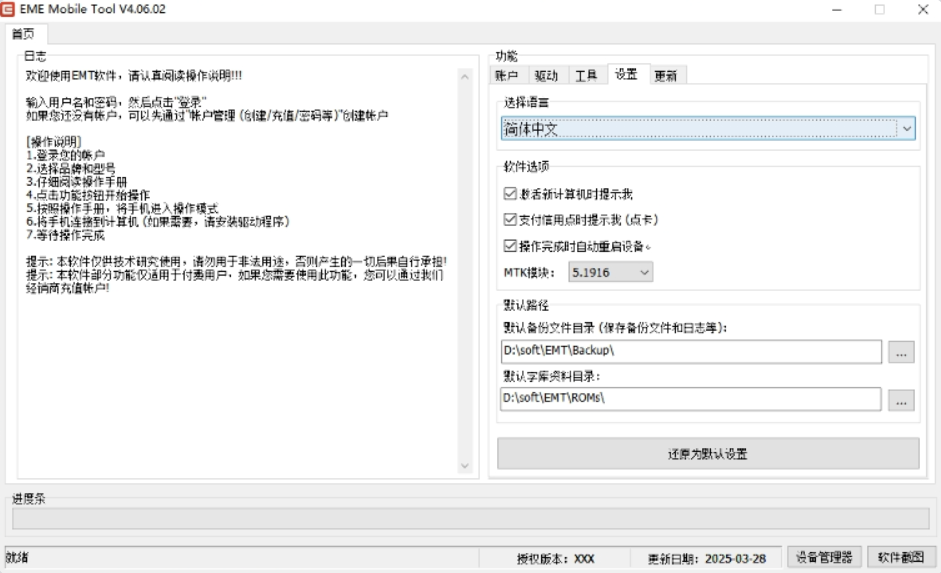Click the empty 进度条 progress bar
This screenshot has width=941, height=573.
(x=470, y=518)
